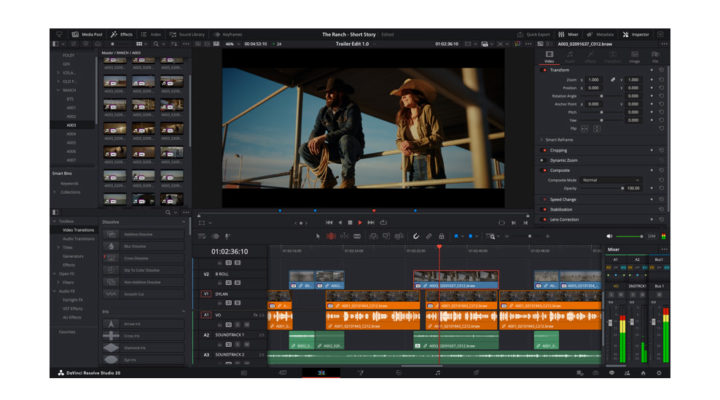Viewport: 720px width, 400px height.
Task: Toggle the Transform section enable switch
Action: (x=545, y=70)
